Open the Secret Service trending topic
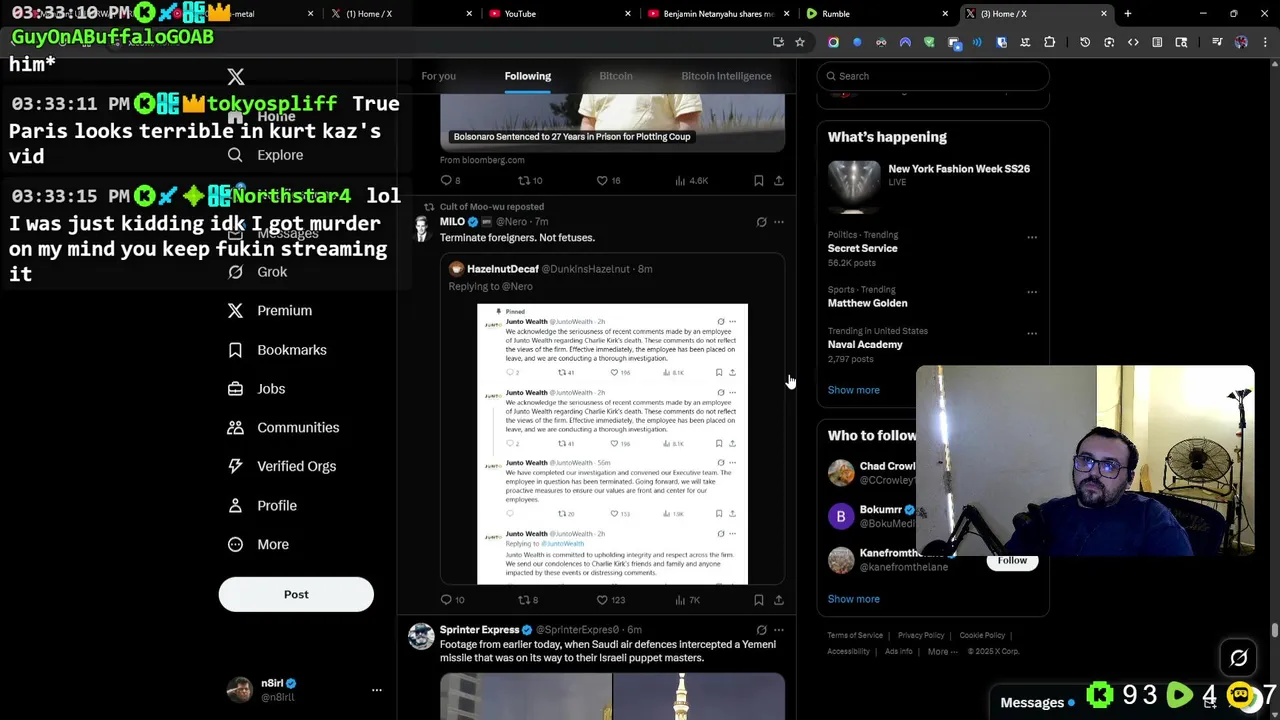The width and height of the screenshot is (1280, 720). coord(863,249)
